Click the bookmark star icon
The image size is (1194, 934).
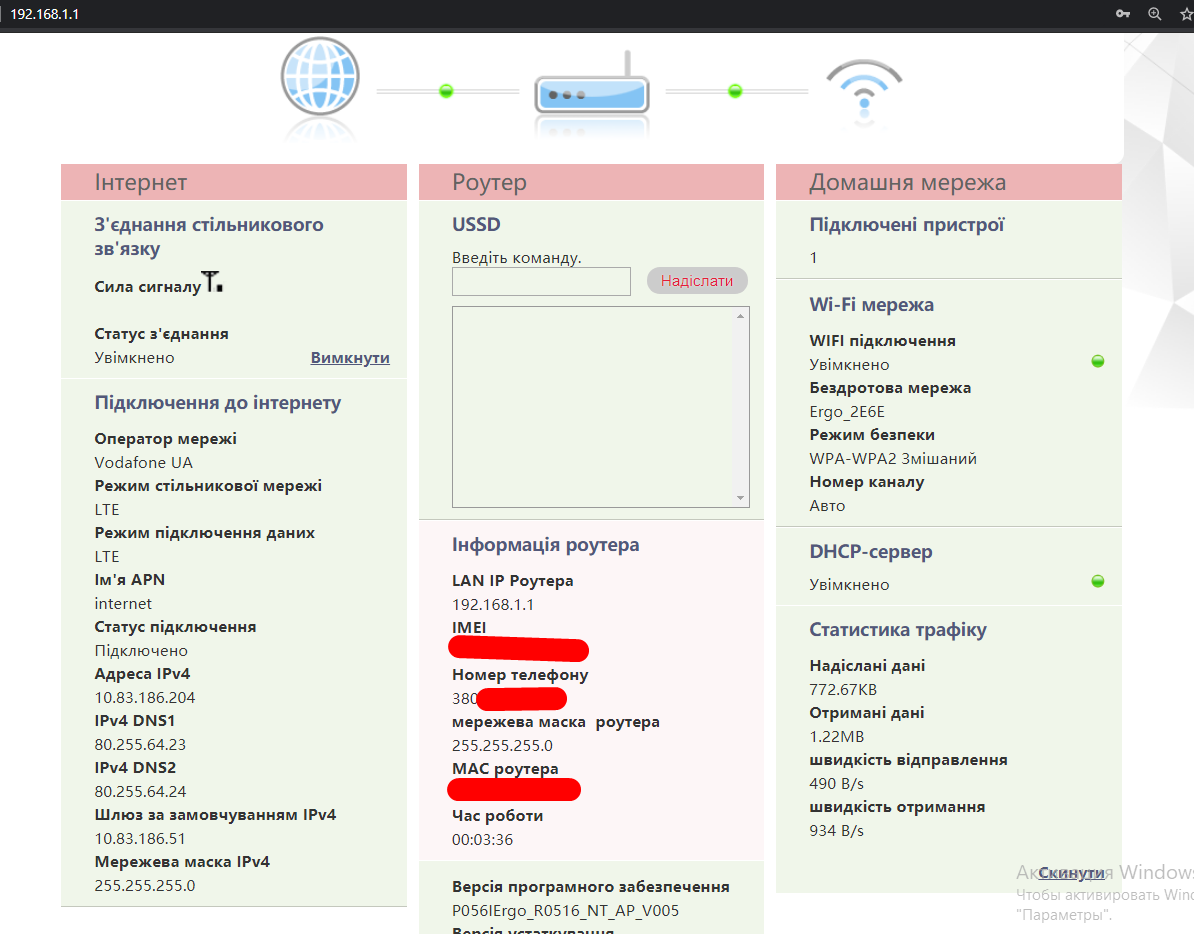click(1185, 14)
